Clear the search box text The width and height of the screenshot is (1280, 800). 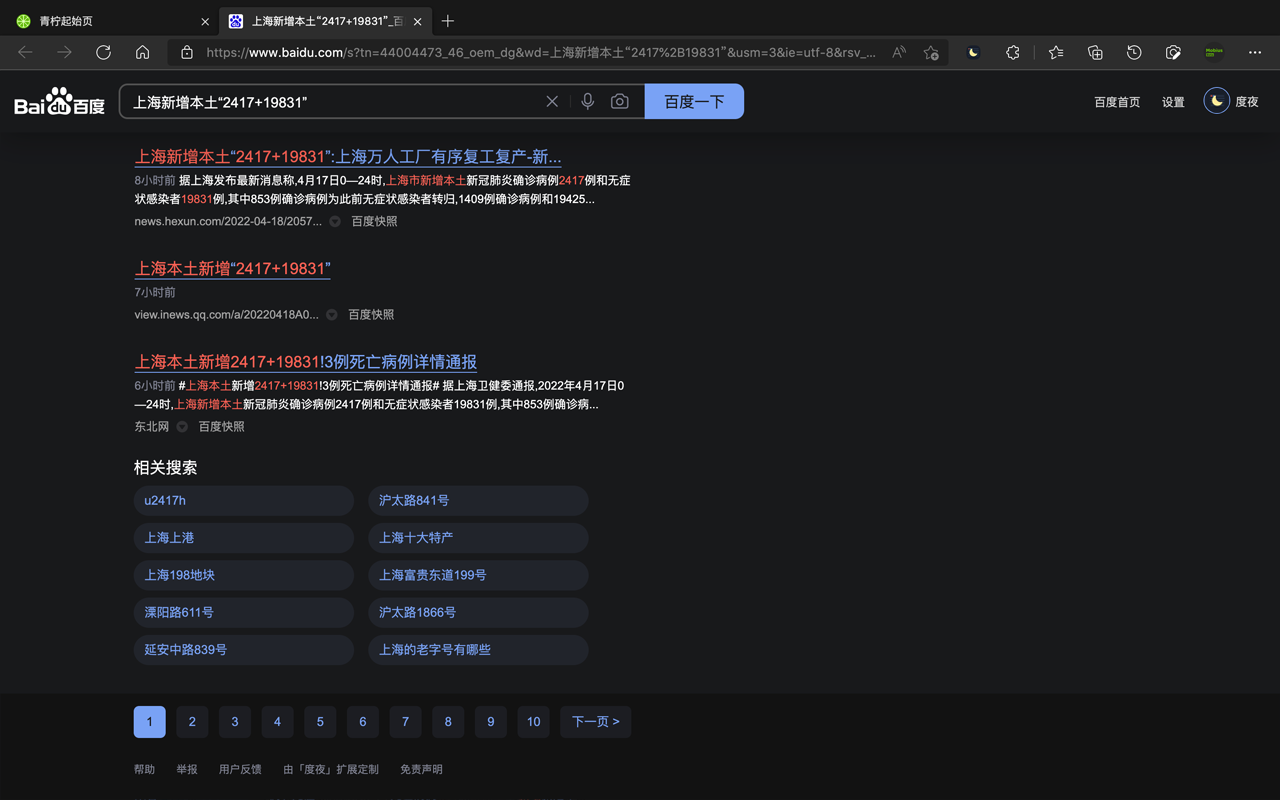(552, 101)
